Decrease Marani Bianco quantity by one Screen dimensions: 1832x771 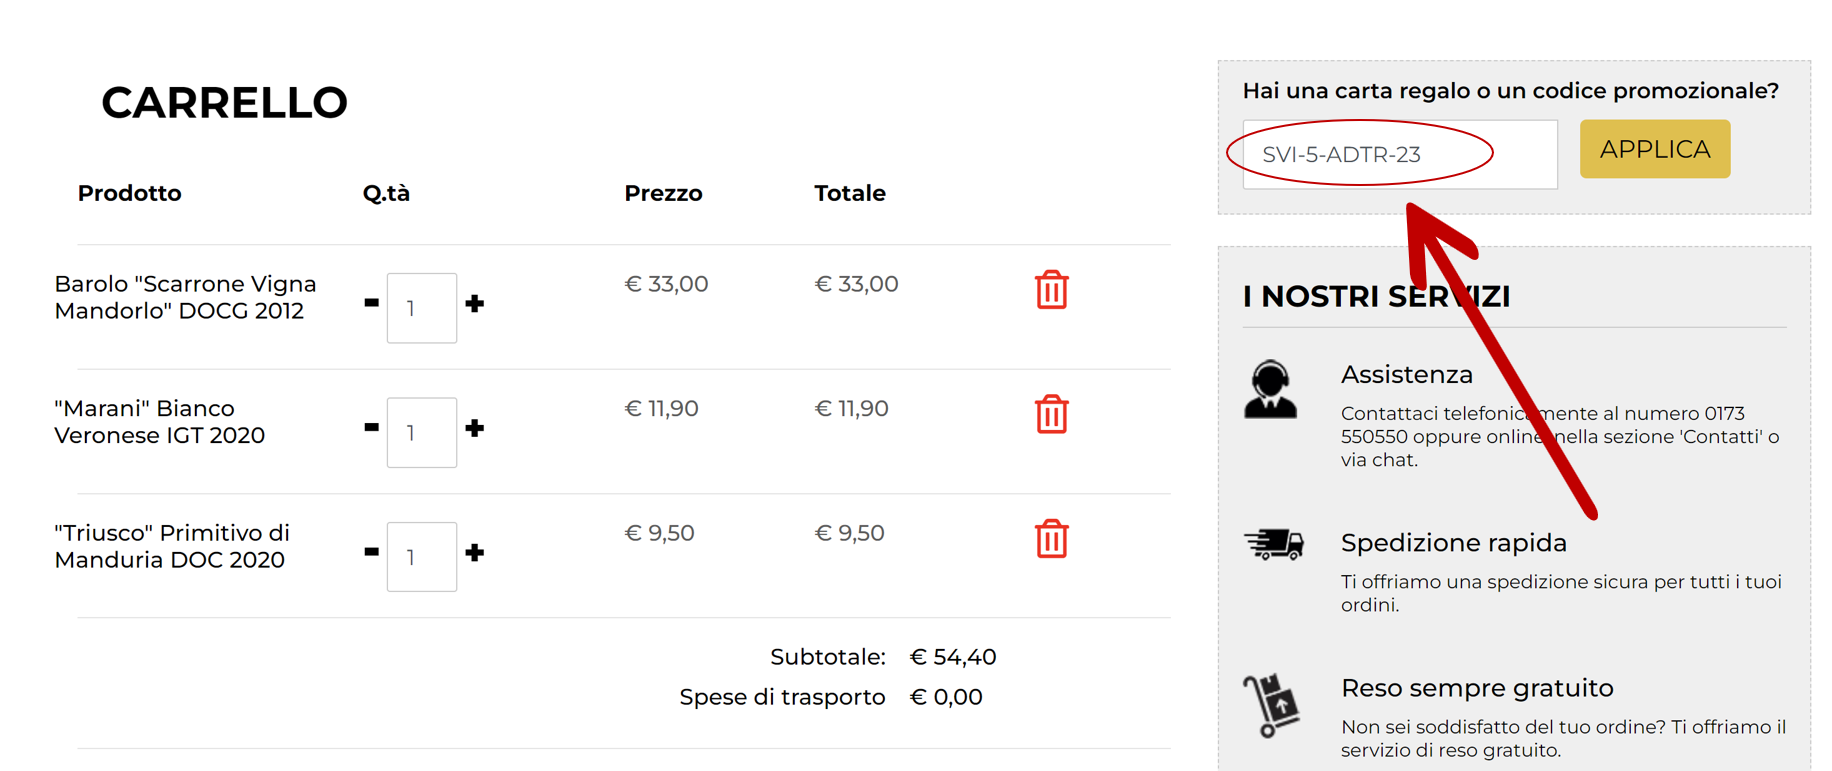coord(371,427)
